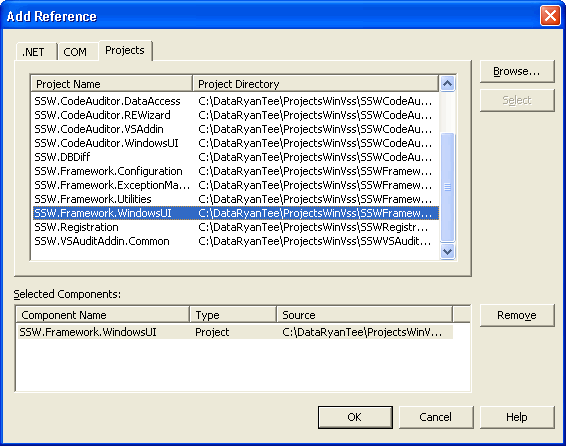
Task: Select SSW.Registration project row
Action: [236, 227]
